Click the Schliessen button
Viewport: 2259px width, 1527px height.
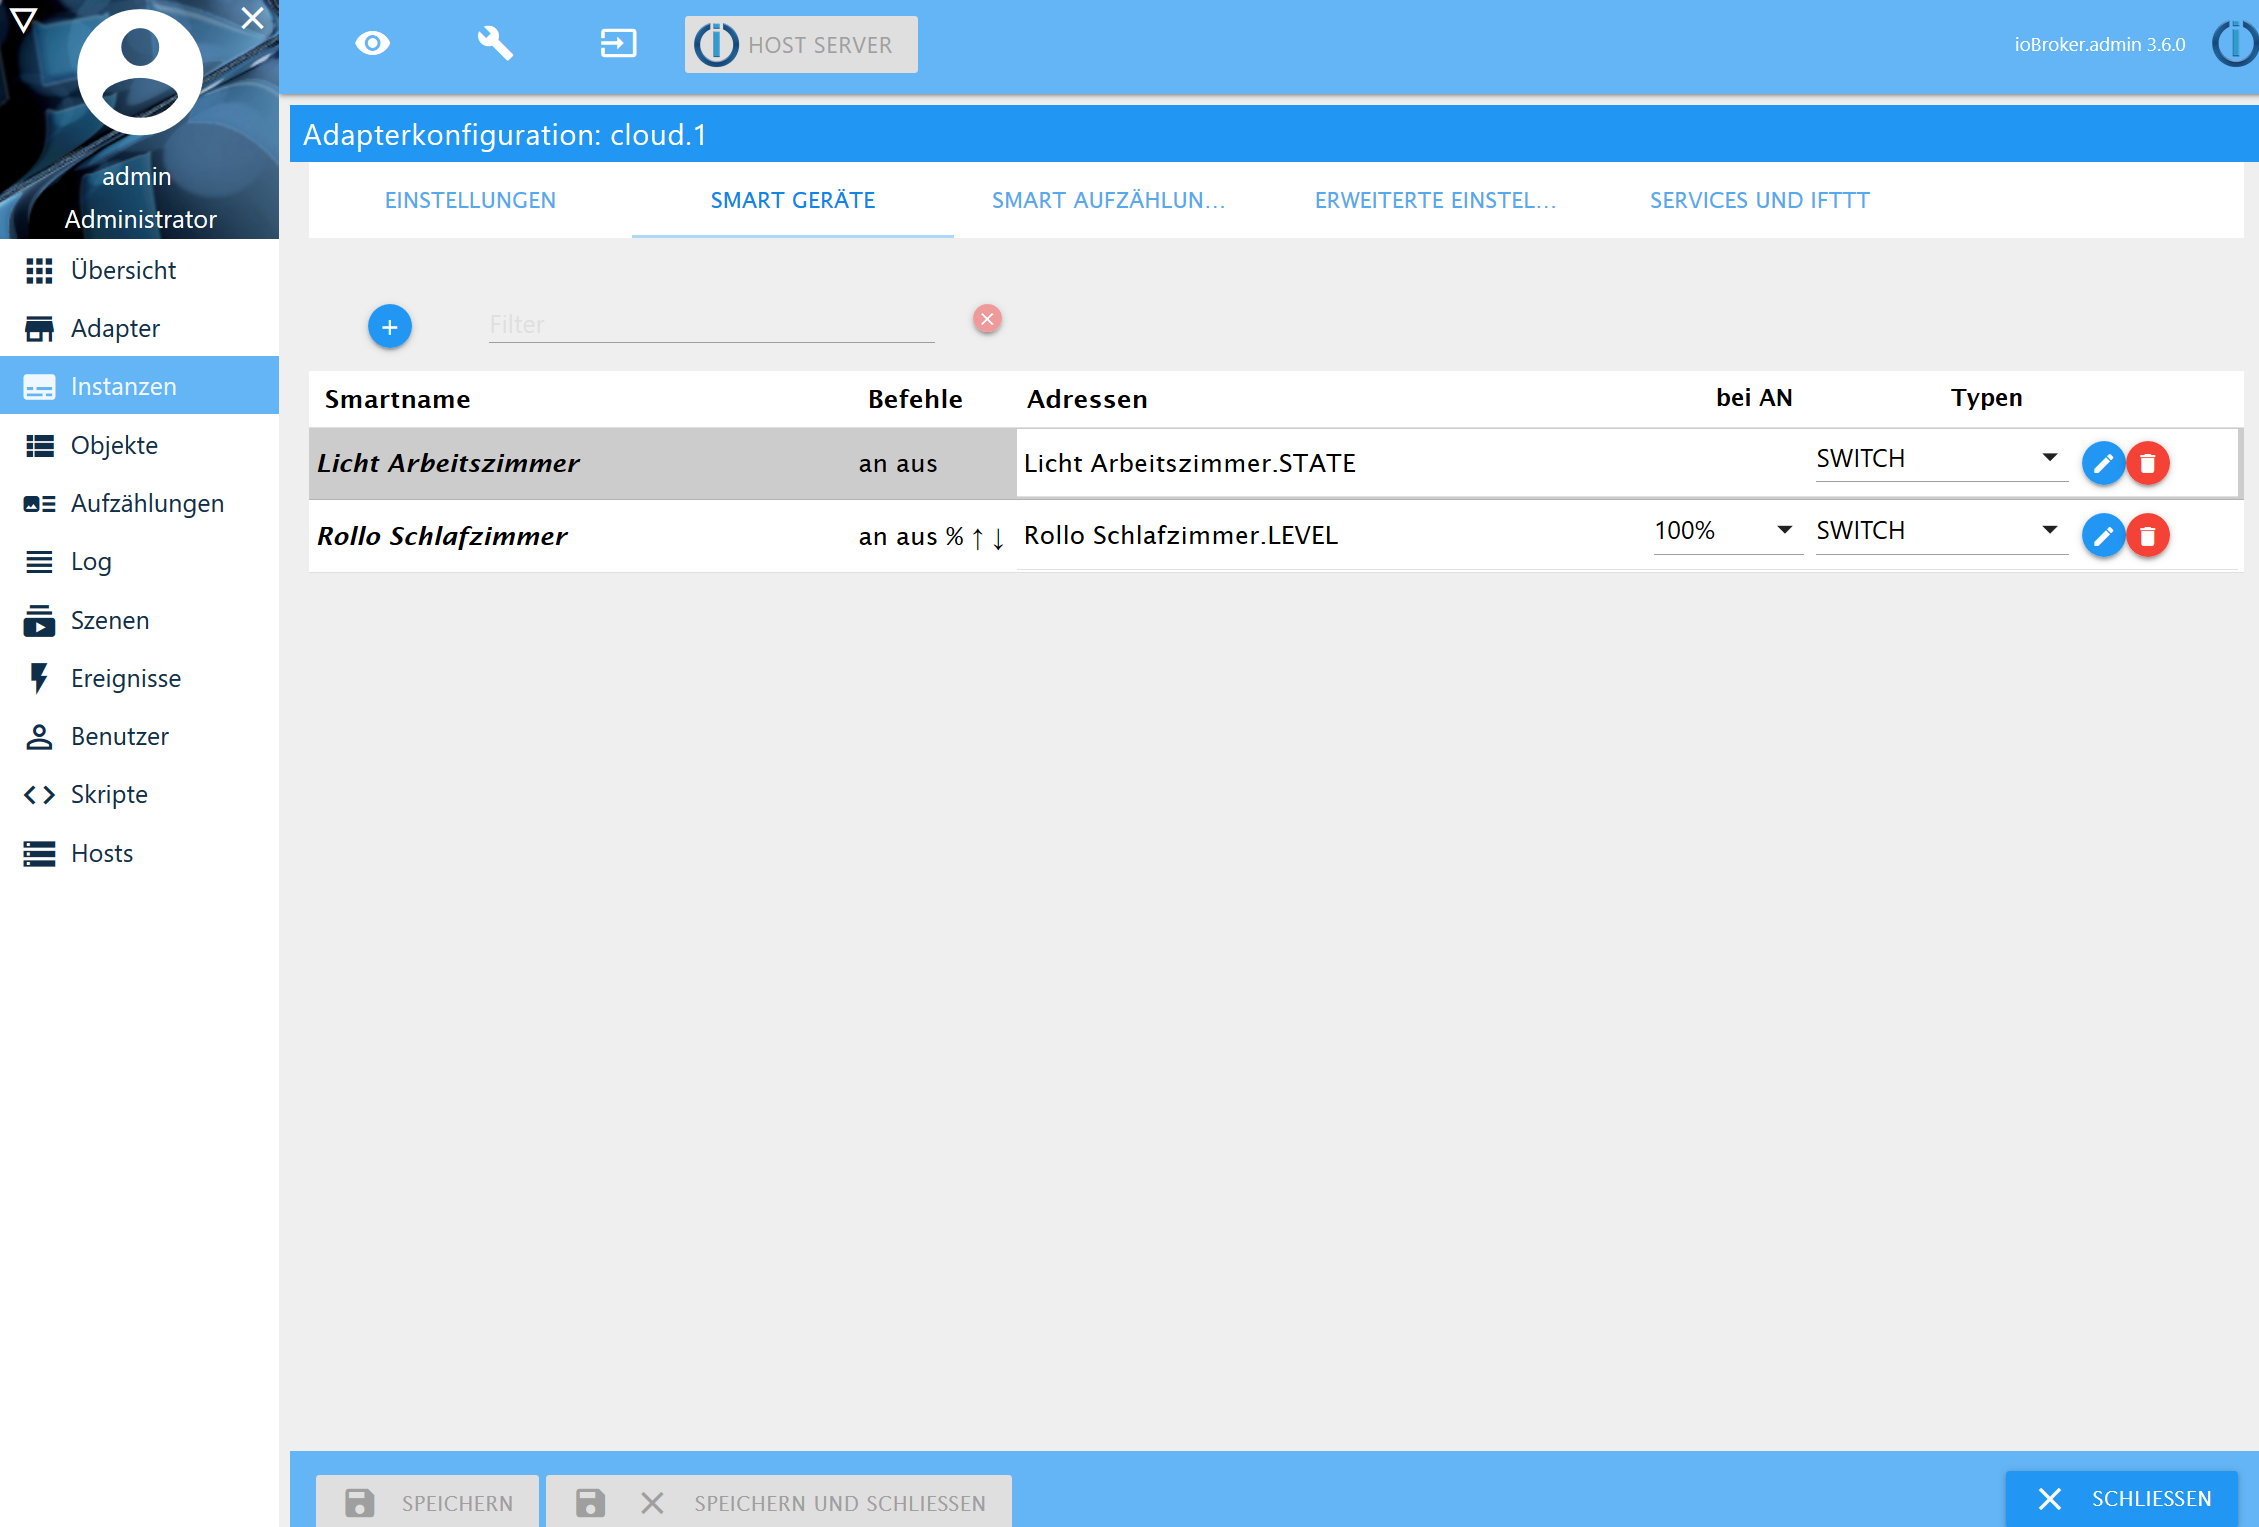(2122, 1498)
